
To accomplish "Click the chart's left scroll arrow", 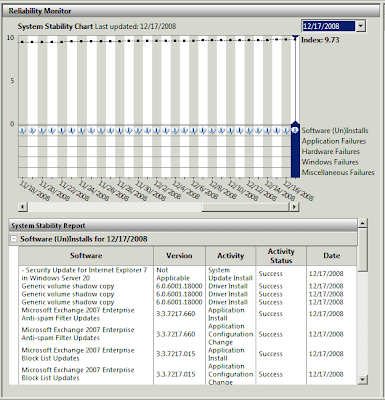I will (22, 207).
